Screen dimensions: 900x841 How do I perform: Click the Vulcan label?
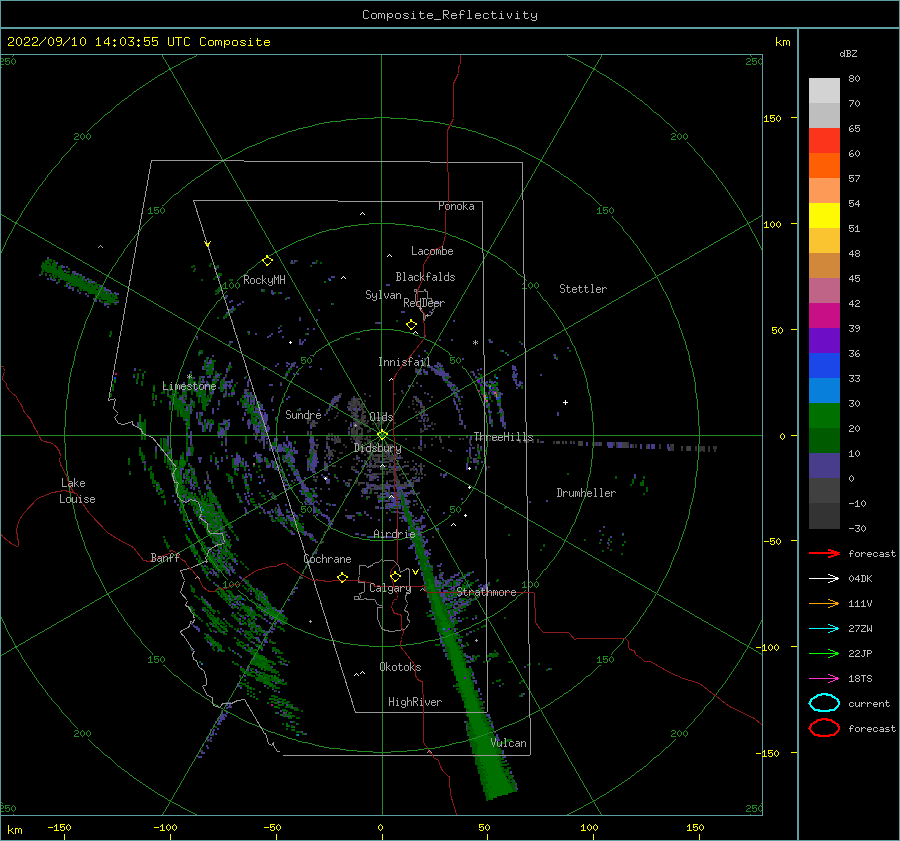click(x=509, y=743)
